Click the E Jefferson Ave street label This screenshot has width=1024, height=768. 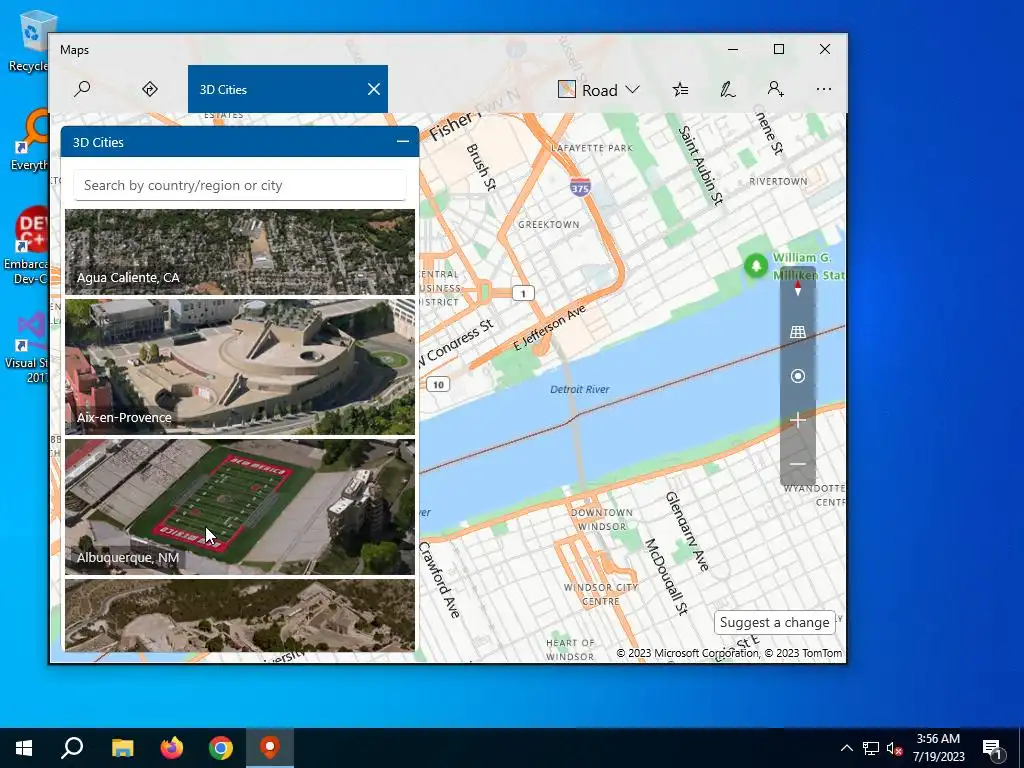click(549, 328)
